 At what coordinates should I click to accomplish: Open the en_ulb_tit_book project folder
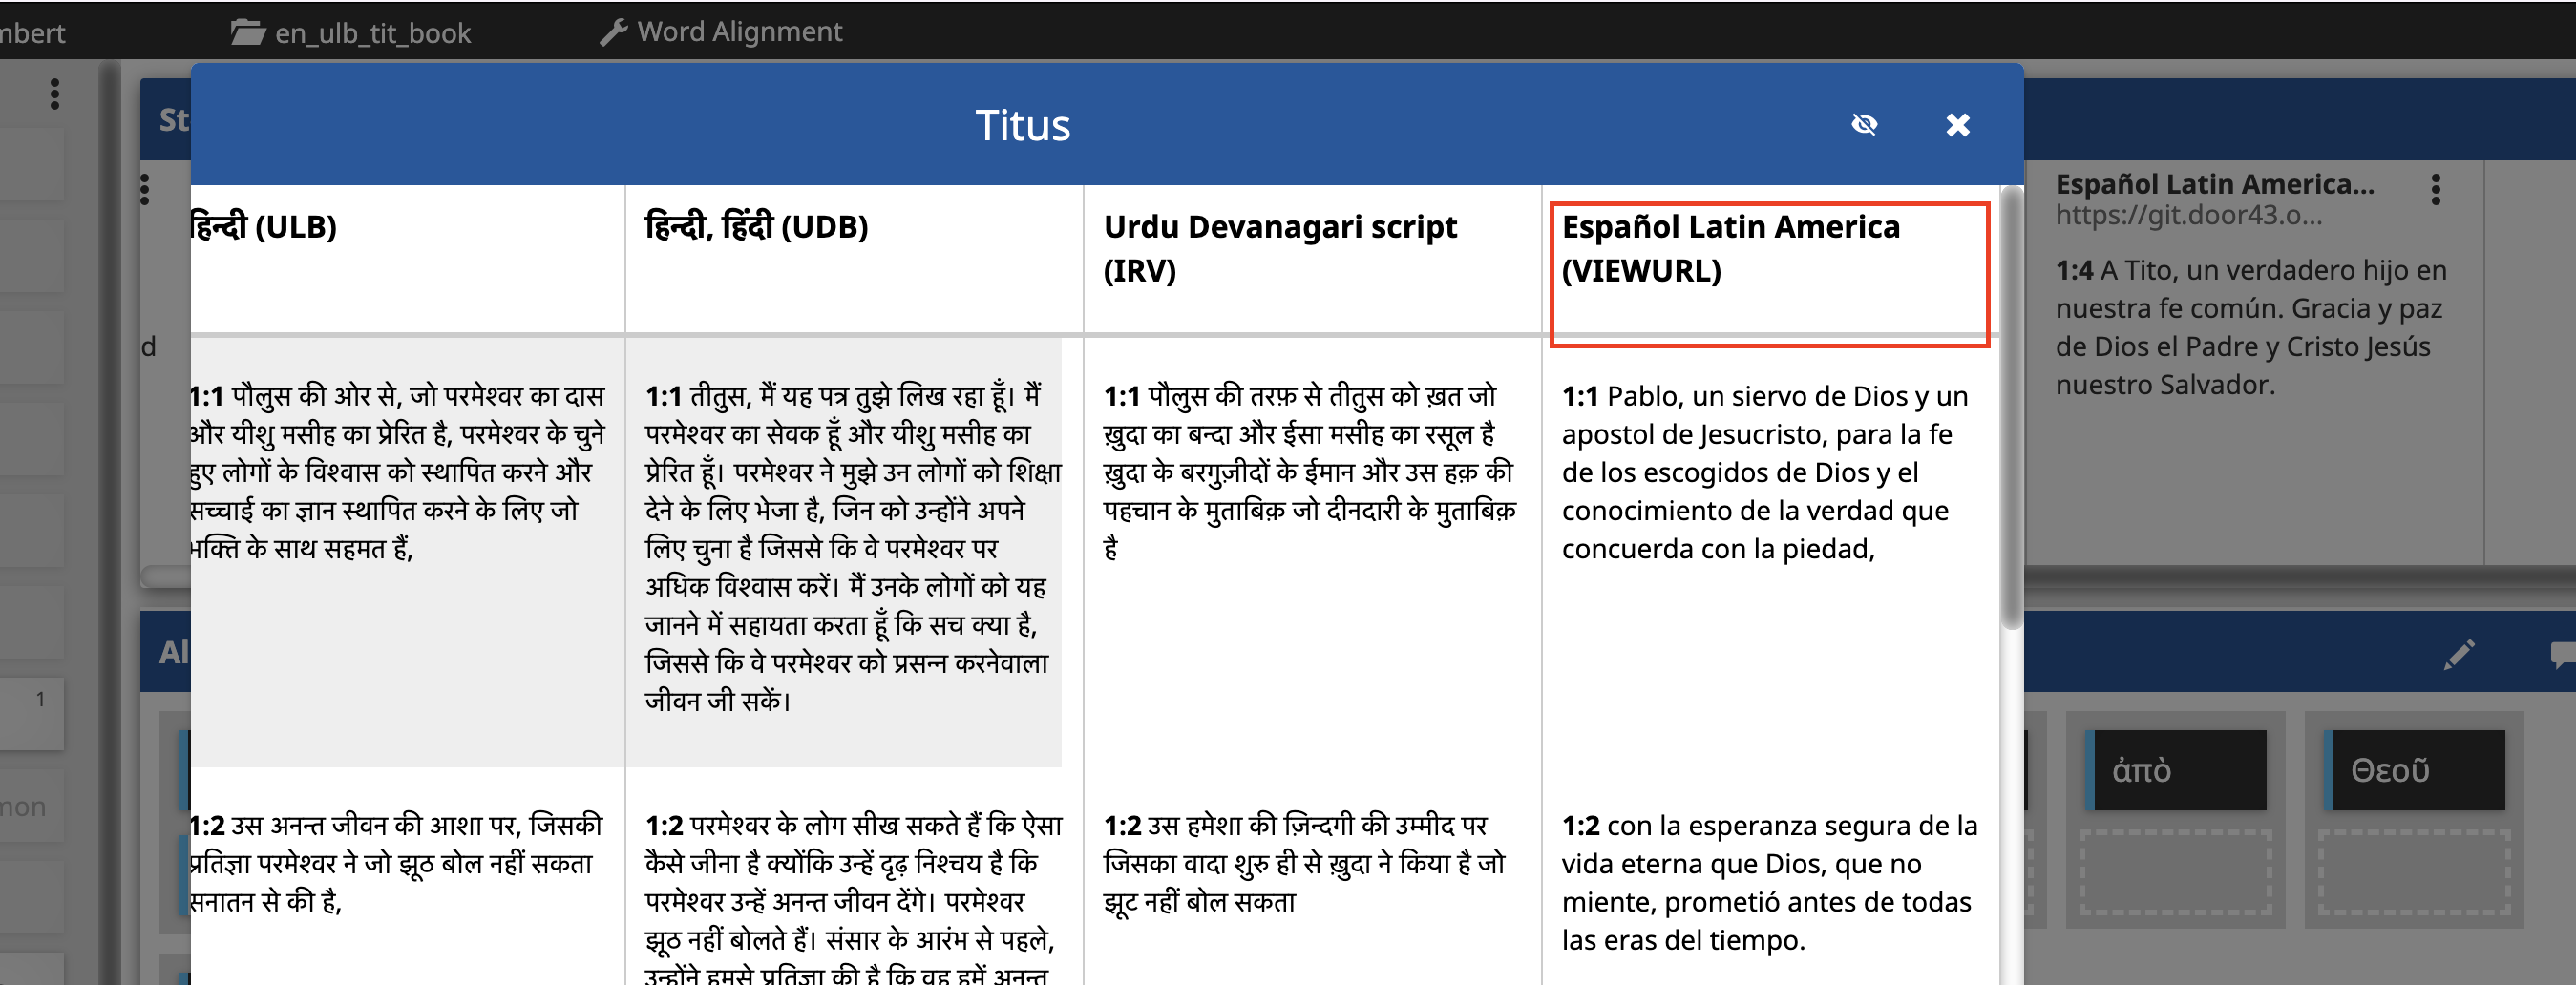(x=351, y=32)
